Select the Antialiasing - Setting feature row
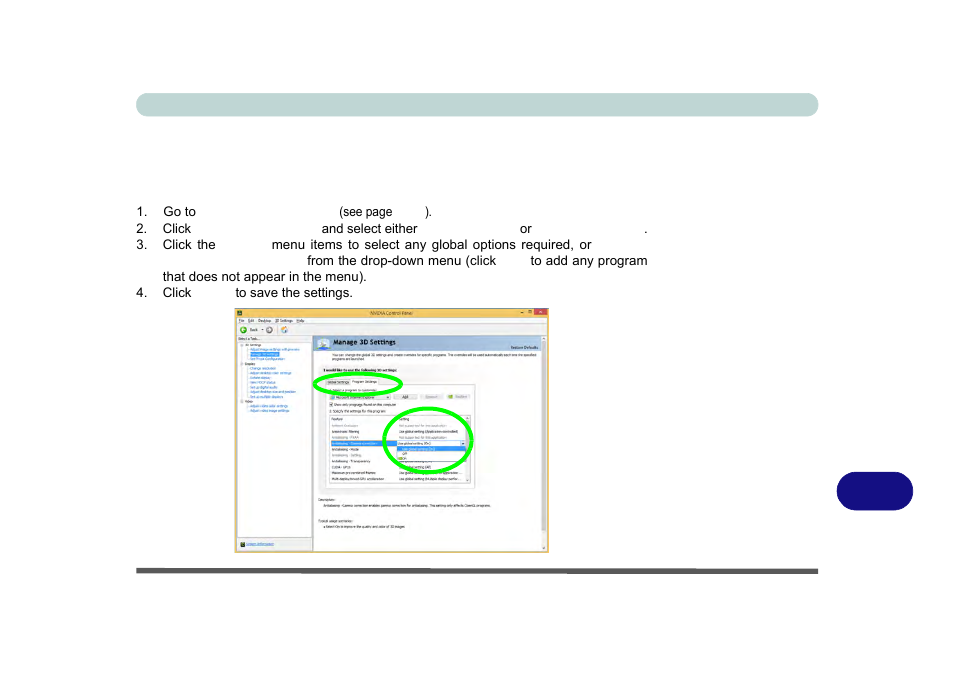 363,455
